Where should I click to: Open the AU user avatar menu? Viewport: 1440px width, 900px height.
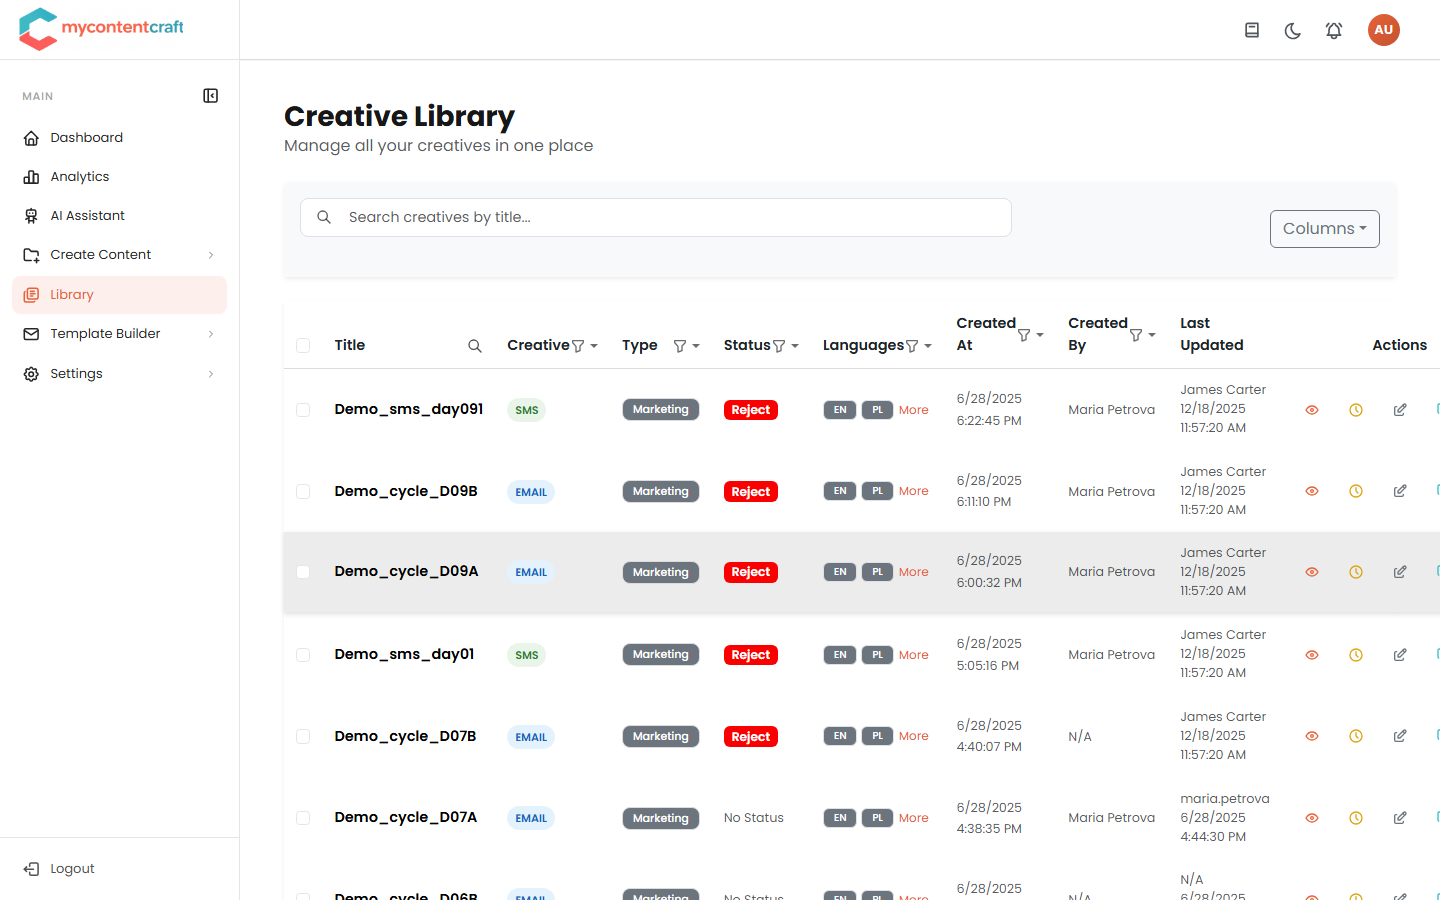1384,30
